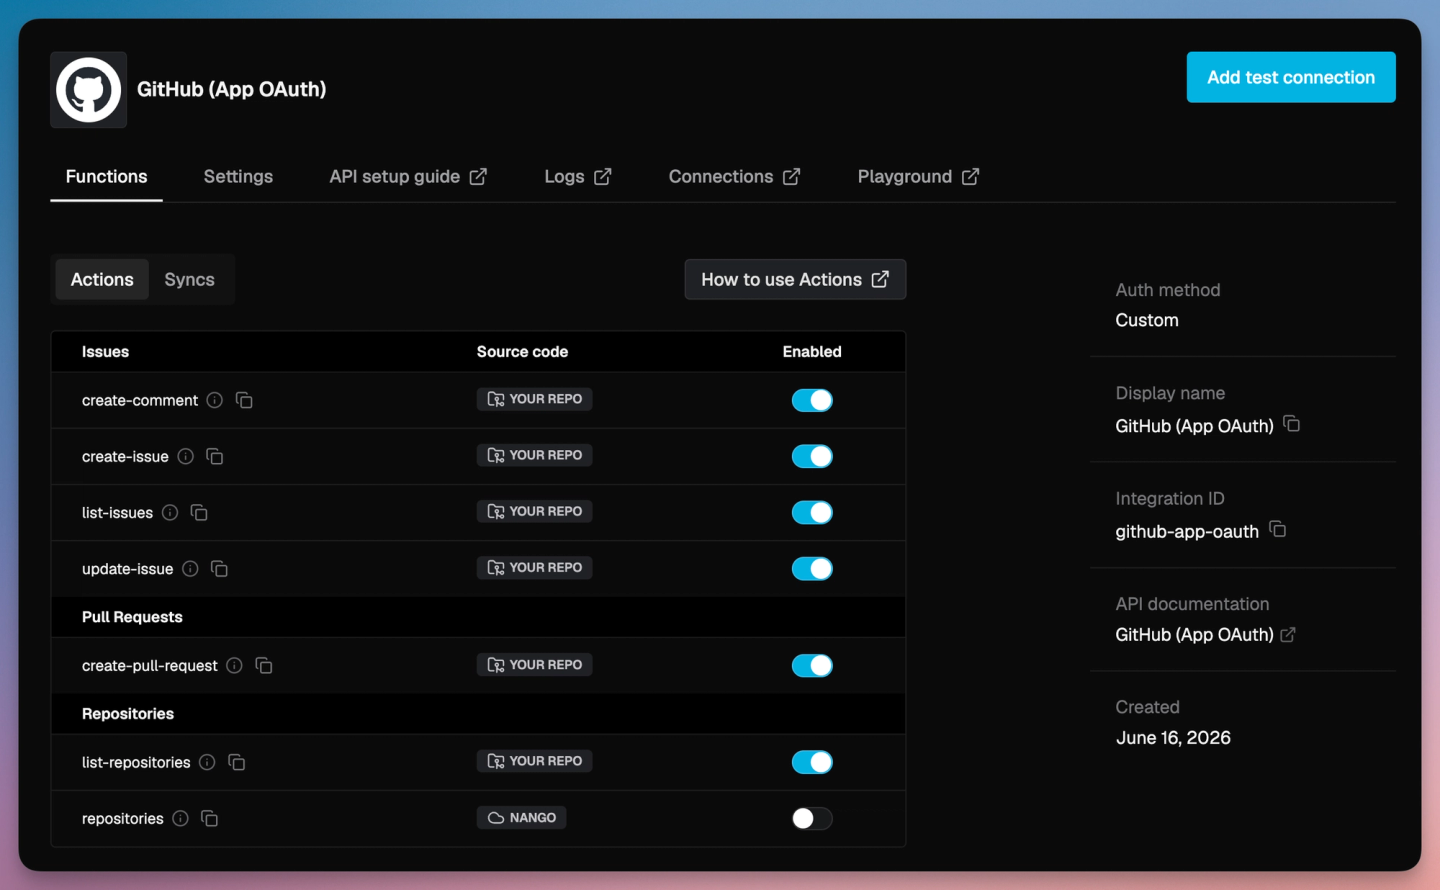Open the API setup guide tab

tap(408, 176)
